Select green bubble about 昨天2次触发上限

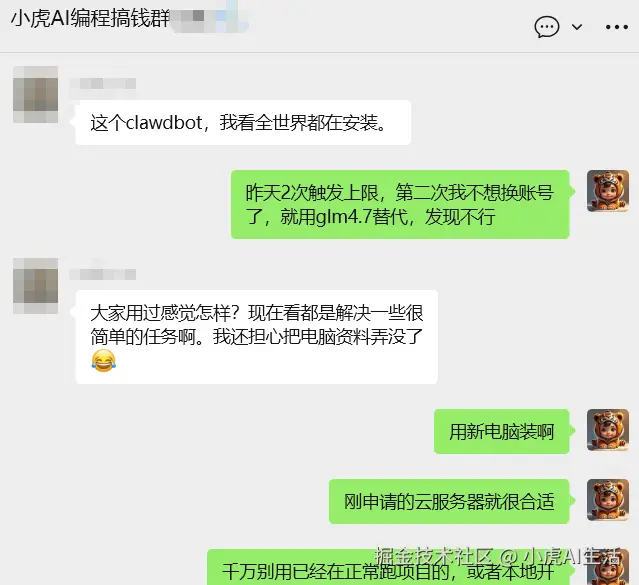pyautogui.click(x=400, y=204)
